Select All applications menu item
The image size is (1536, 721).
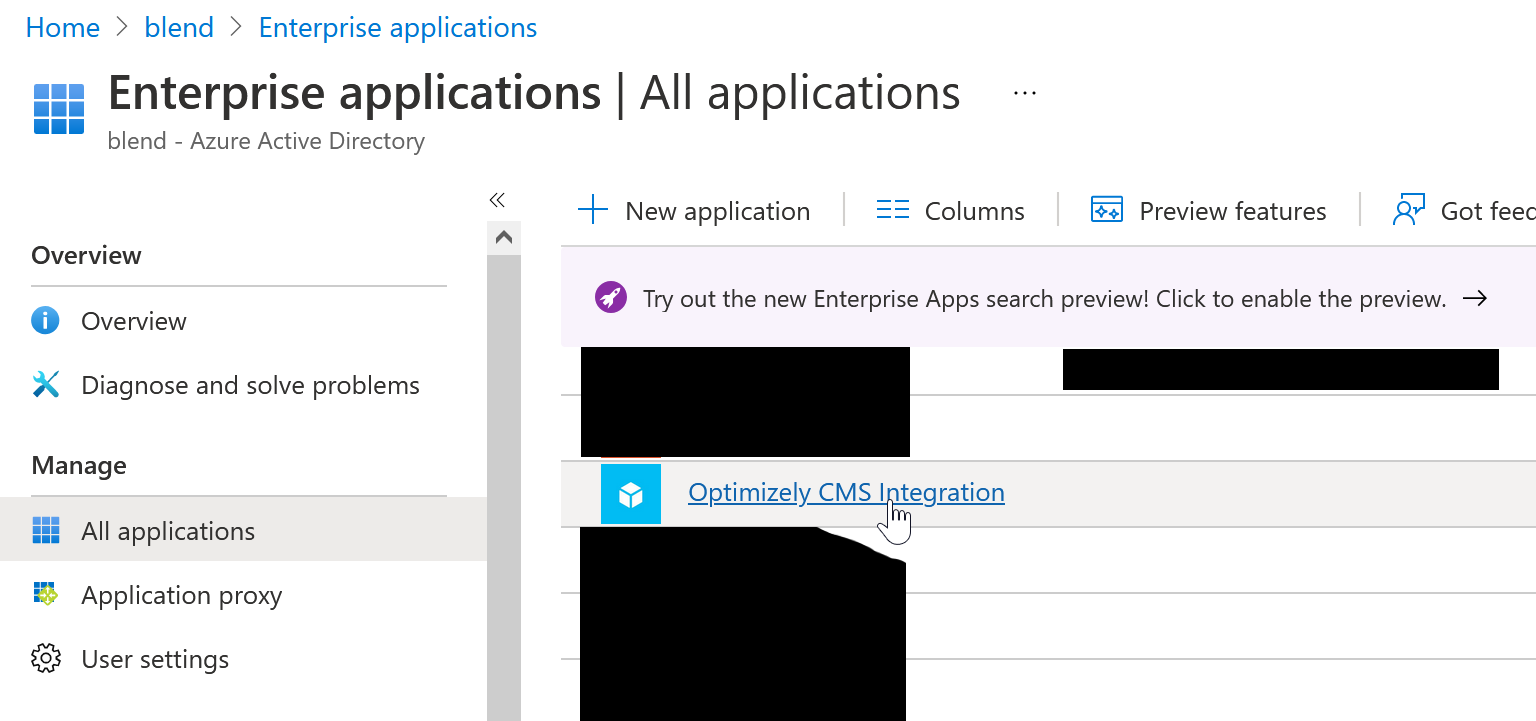pyautogui.click(x=243, y=530)
